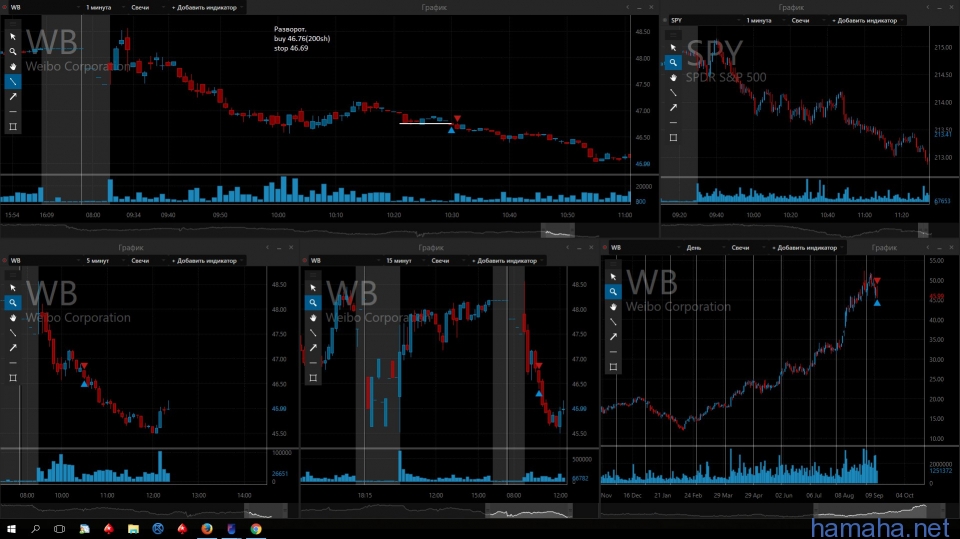Click the blue buy marker on WB daily chart

tap(877, 303)
